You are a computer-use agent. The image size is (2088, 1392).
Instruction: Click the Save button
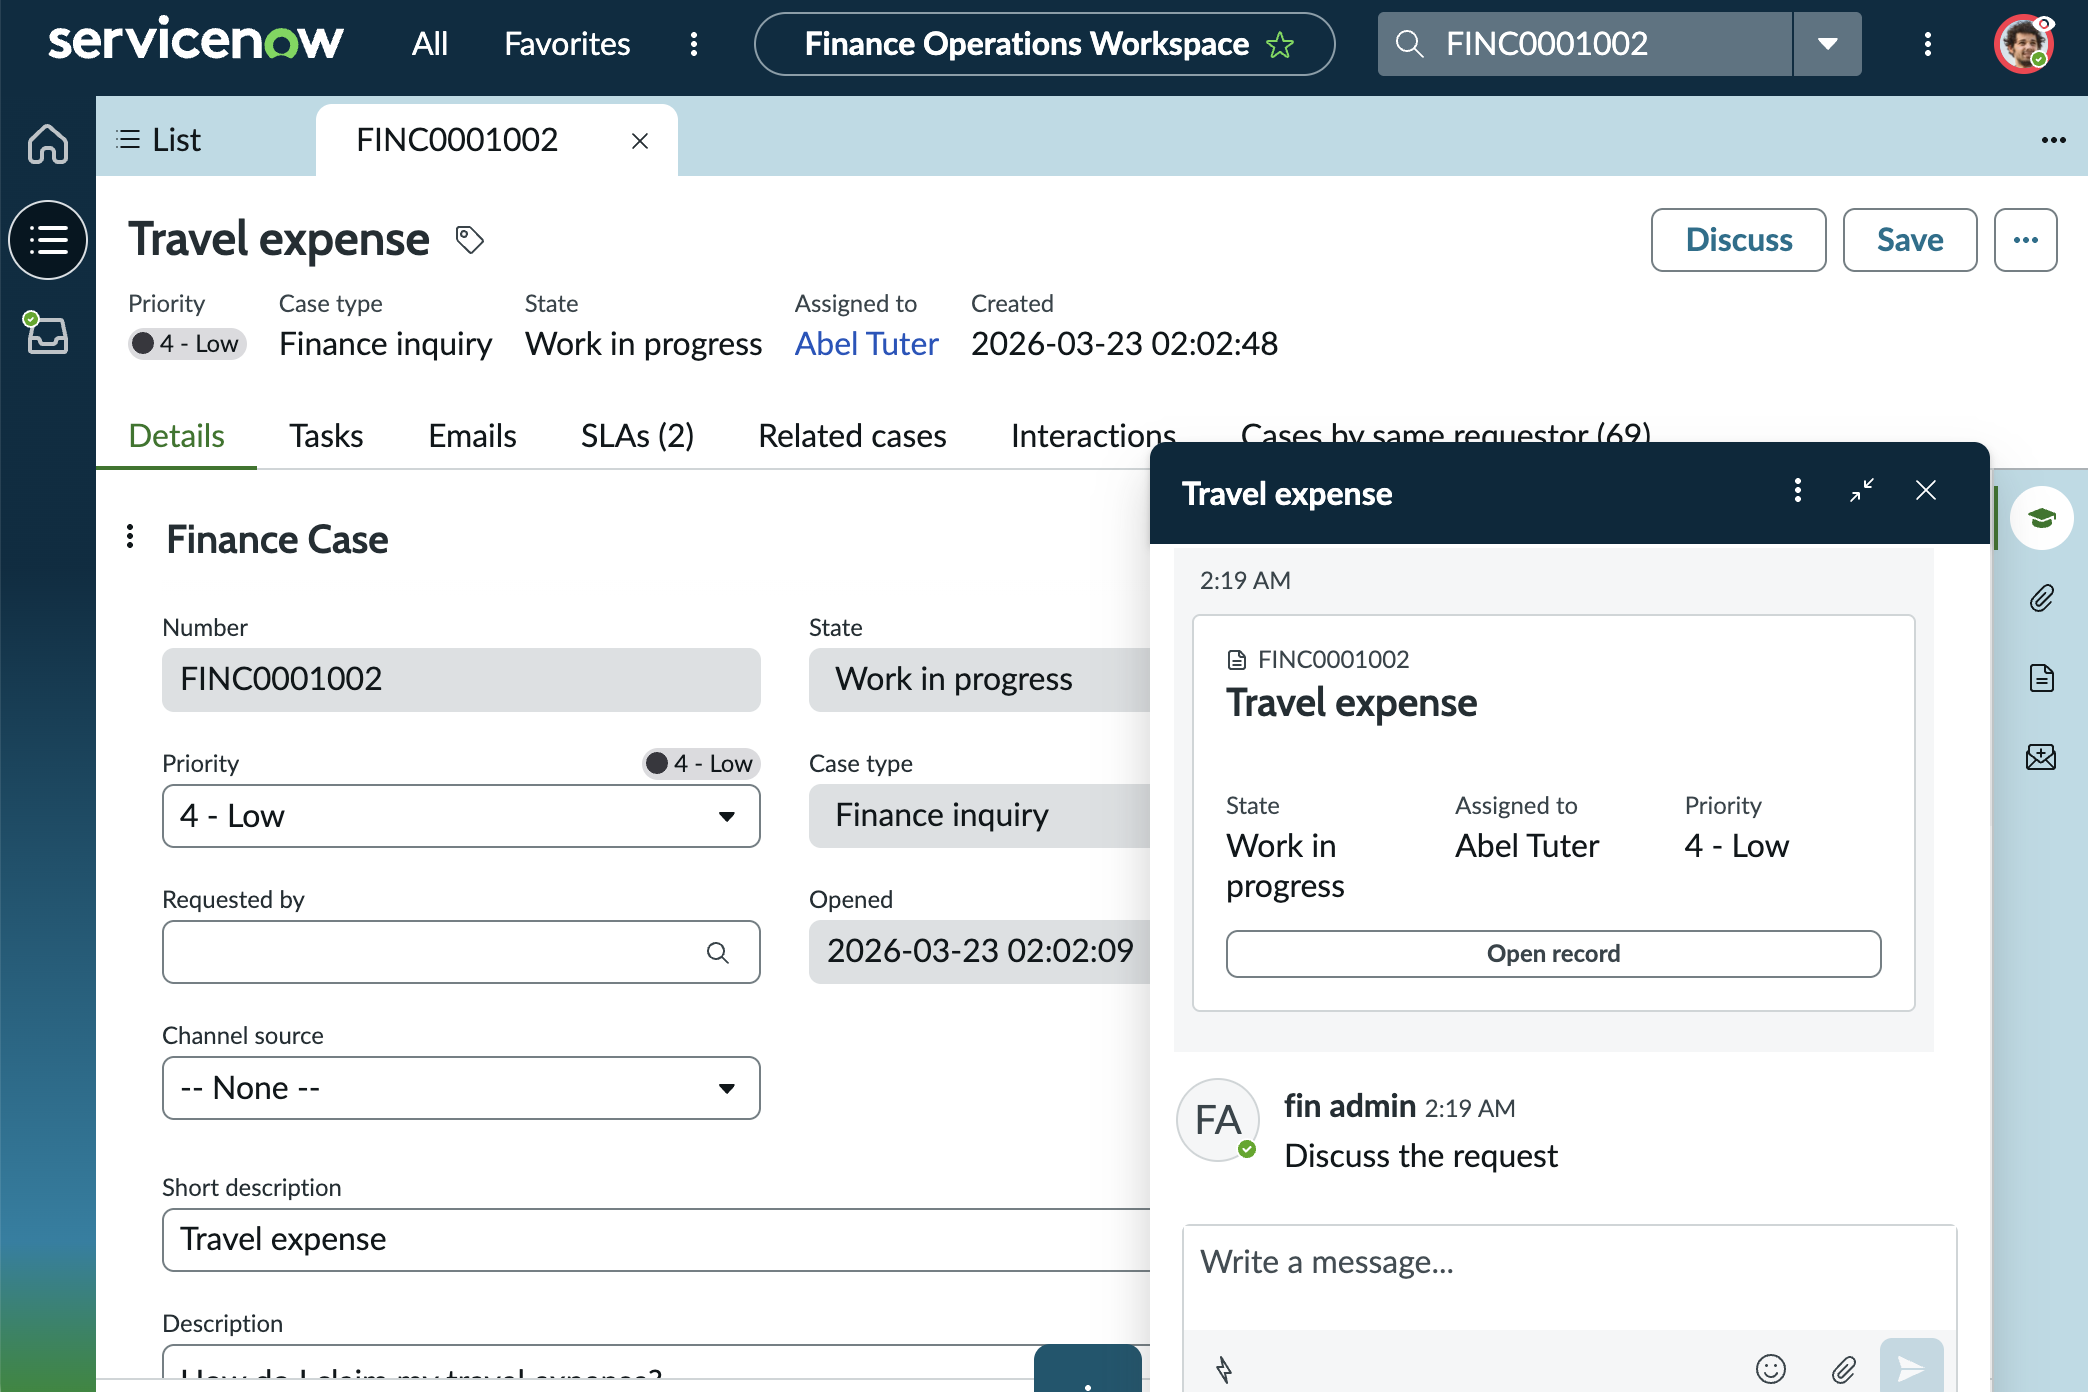click(x=1910, y=240)
